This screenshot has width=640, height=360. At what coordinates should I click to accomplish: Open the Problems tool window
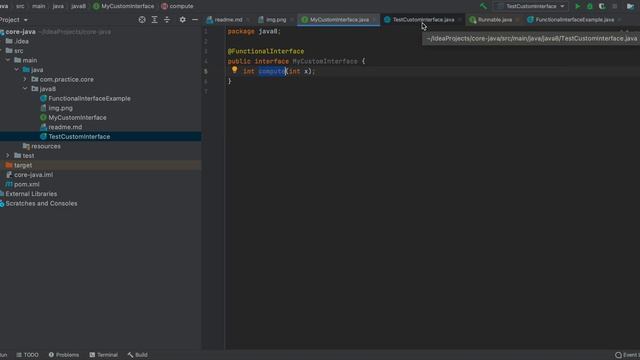point(64,355)
